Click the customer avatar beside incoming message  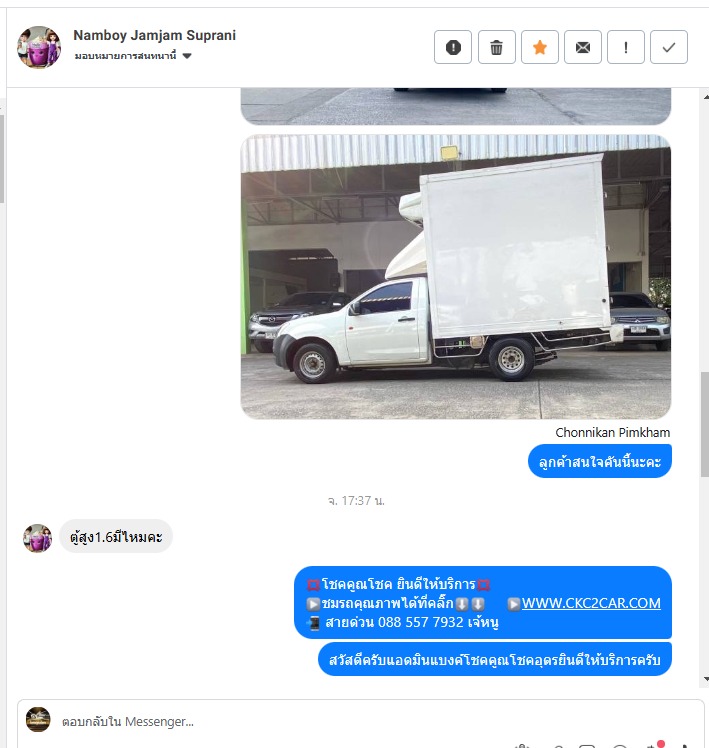point(38,538)
